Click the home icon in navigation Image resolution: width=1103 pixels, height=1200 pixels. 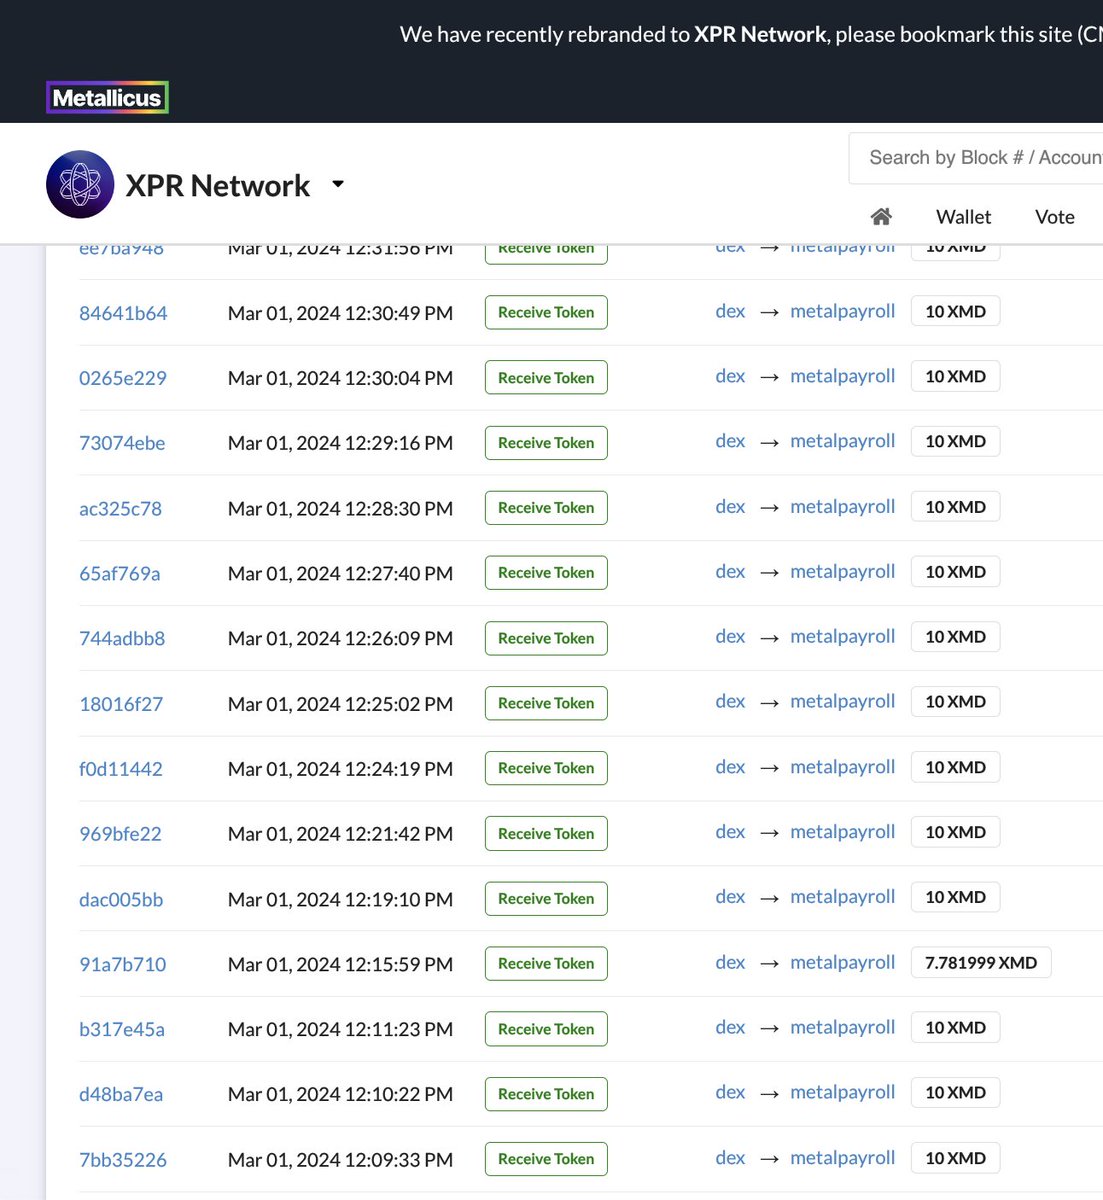tap(881, 217)
